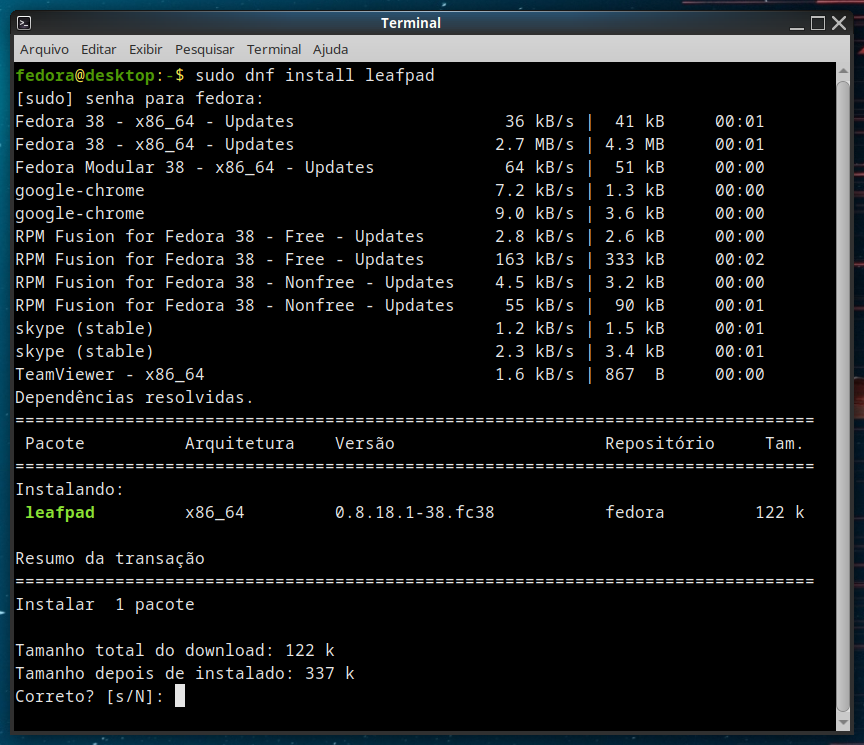Open the Terminal menu in the menu bar
The image size is (864, 745).
point(274,50)
